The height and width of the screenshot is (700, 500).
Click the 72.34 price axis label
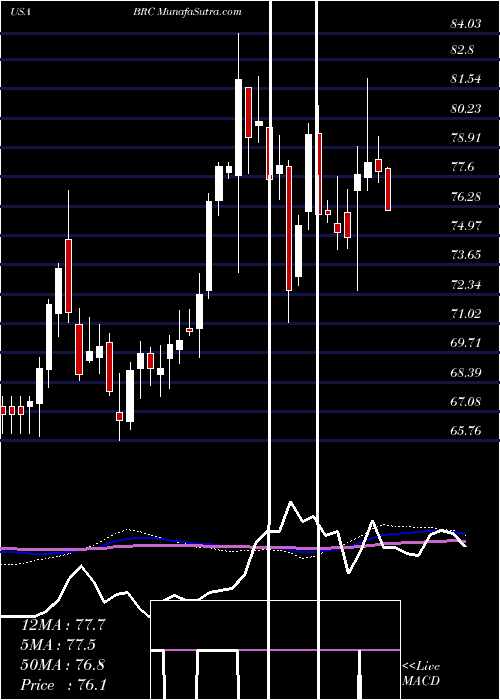pos(466,285)
